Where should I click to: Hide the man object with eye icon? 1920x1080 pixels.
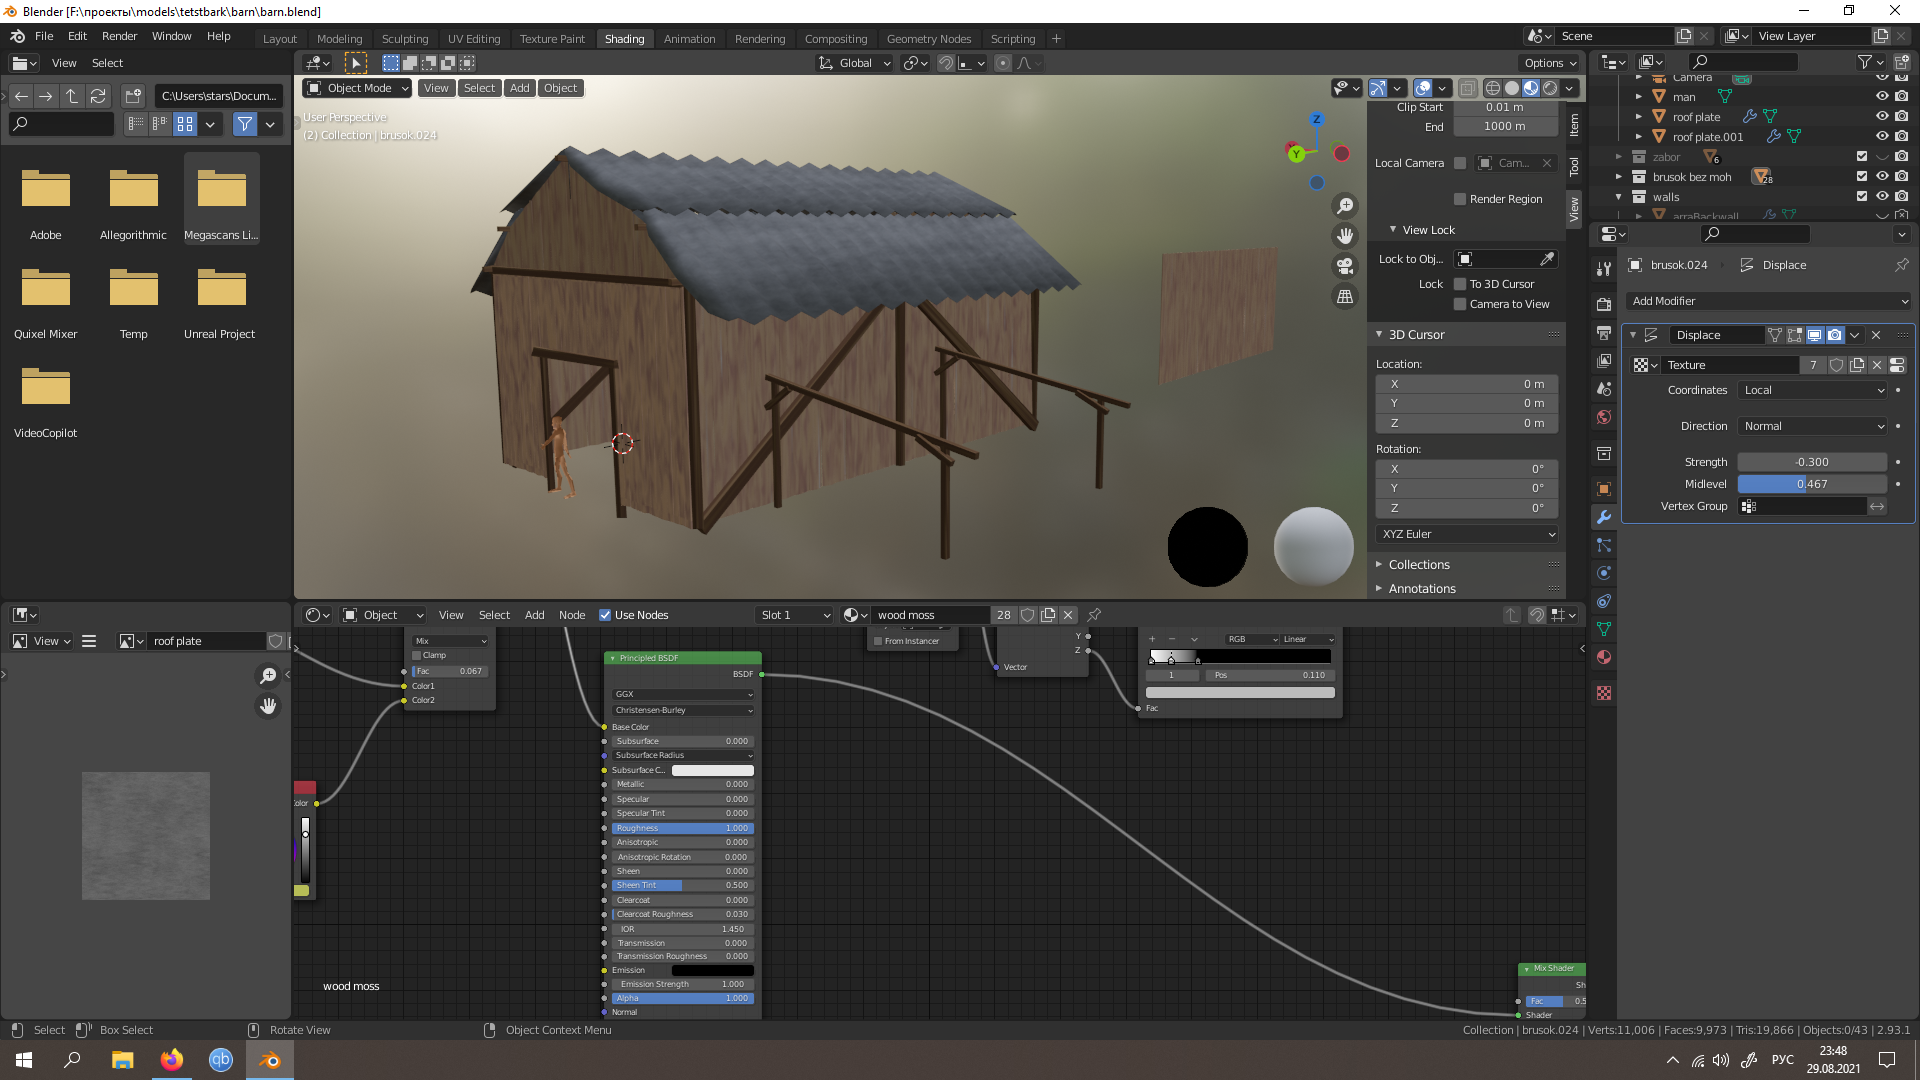tap(1881, 97)
